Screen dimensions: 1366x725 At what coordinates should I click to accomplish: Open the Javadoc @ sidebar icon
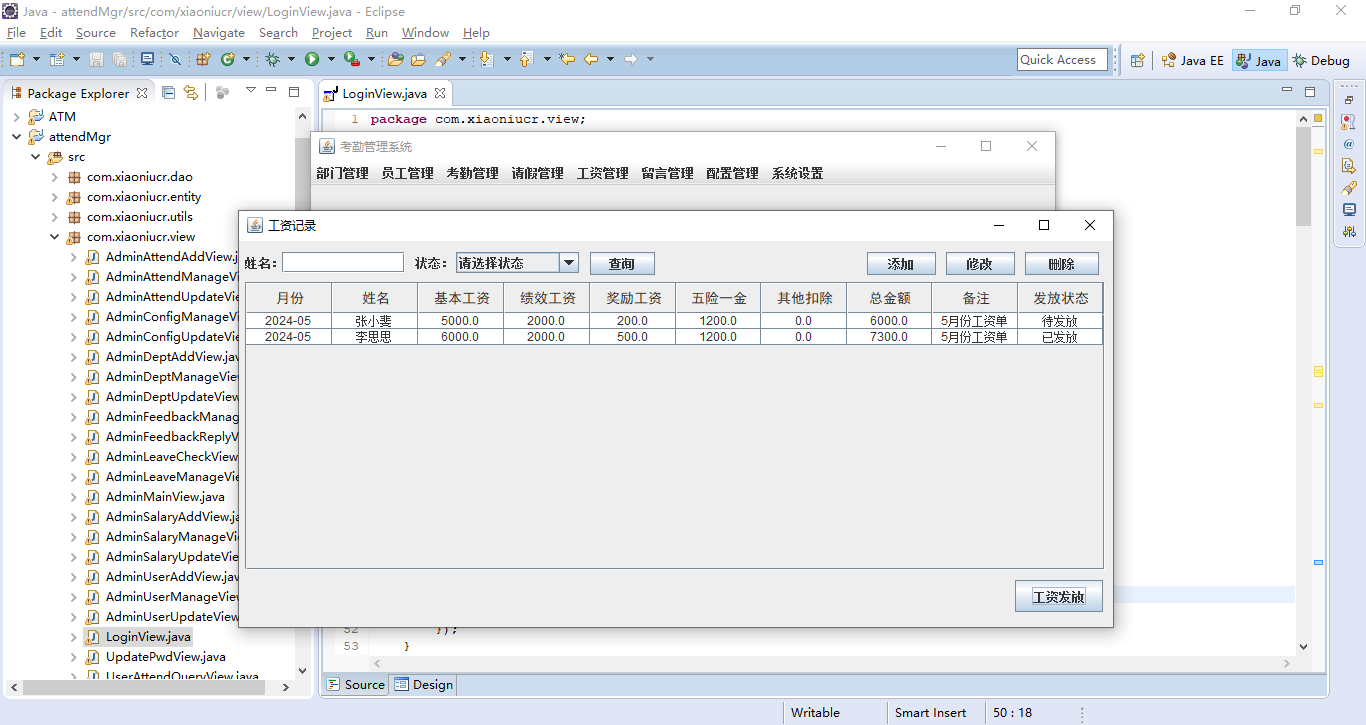[1349, 144]
